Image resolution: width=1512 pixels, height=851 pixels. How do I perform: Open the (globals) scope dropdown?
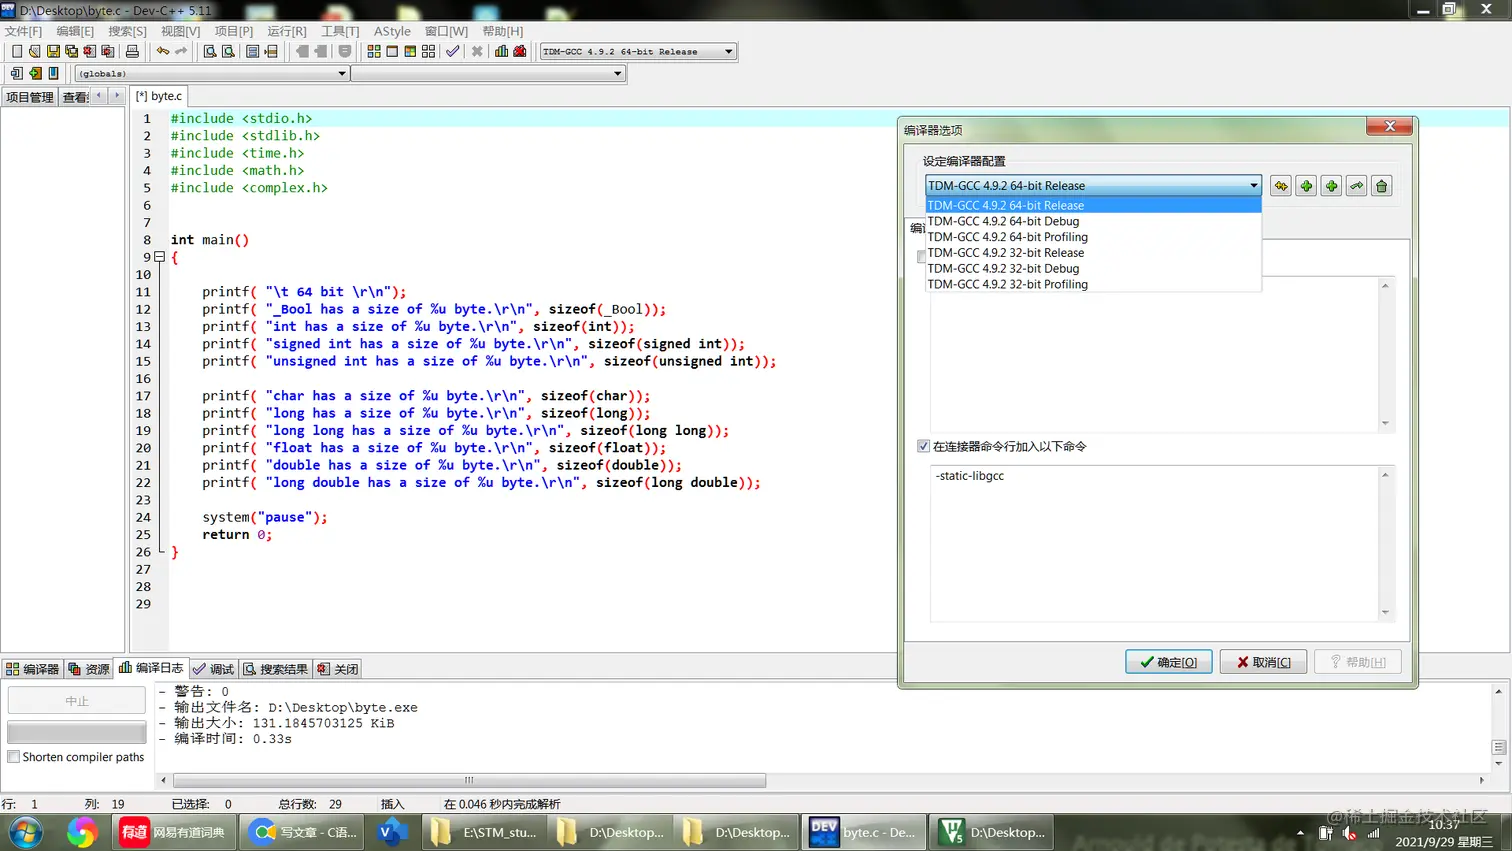pyautogui.click(x=341, y=73)
